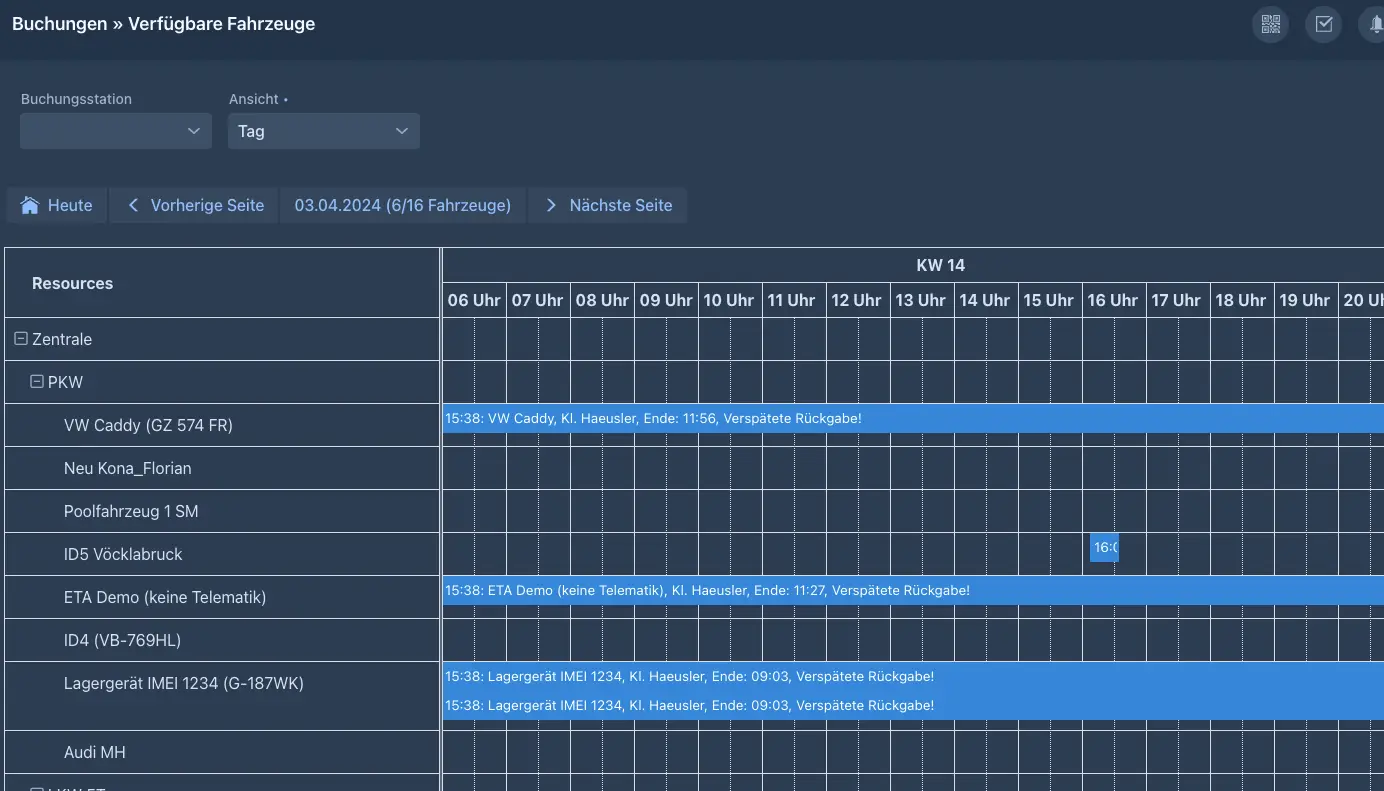The width and height of the screenshot is (1384, 791).
Task: Collapse the PKW subgroup
Action: pos(37,382)
